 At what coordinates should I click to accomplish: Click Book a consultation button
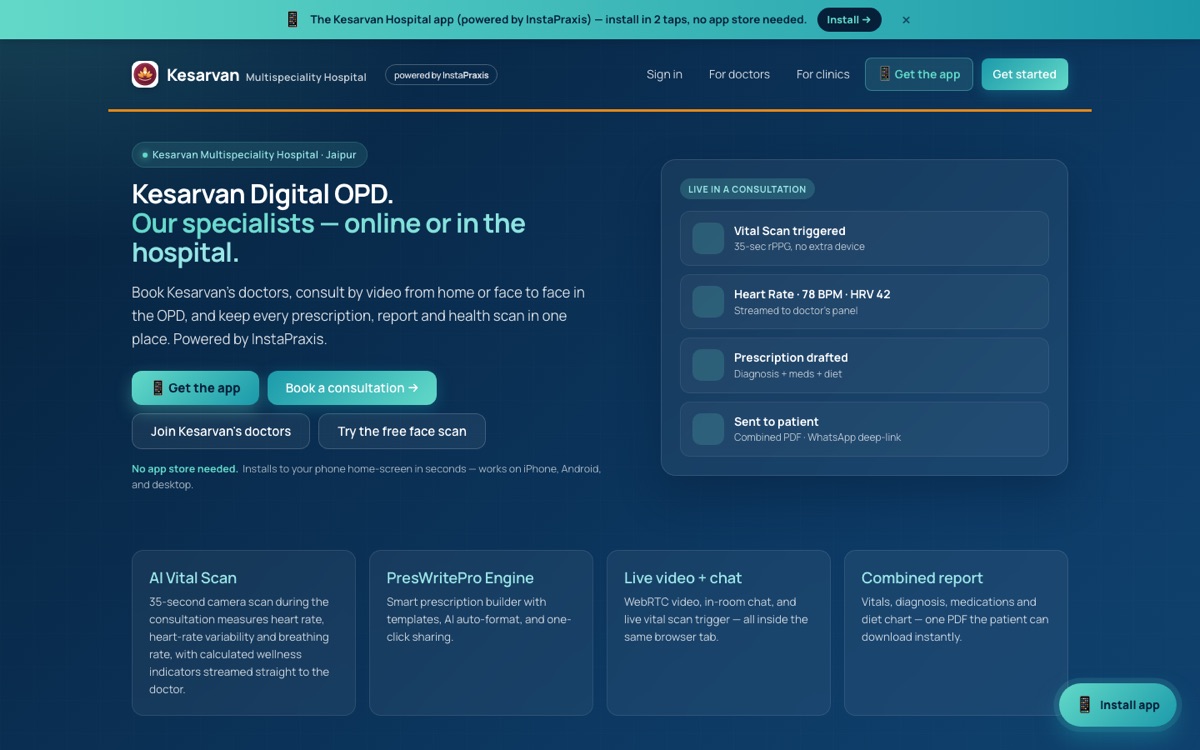[x=352, y=388]
